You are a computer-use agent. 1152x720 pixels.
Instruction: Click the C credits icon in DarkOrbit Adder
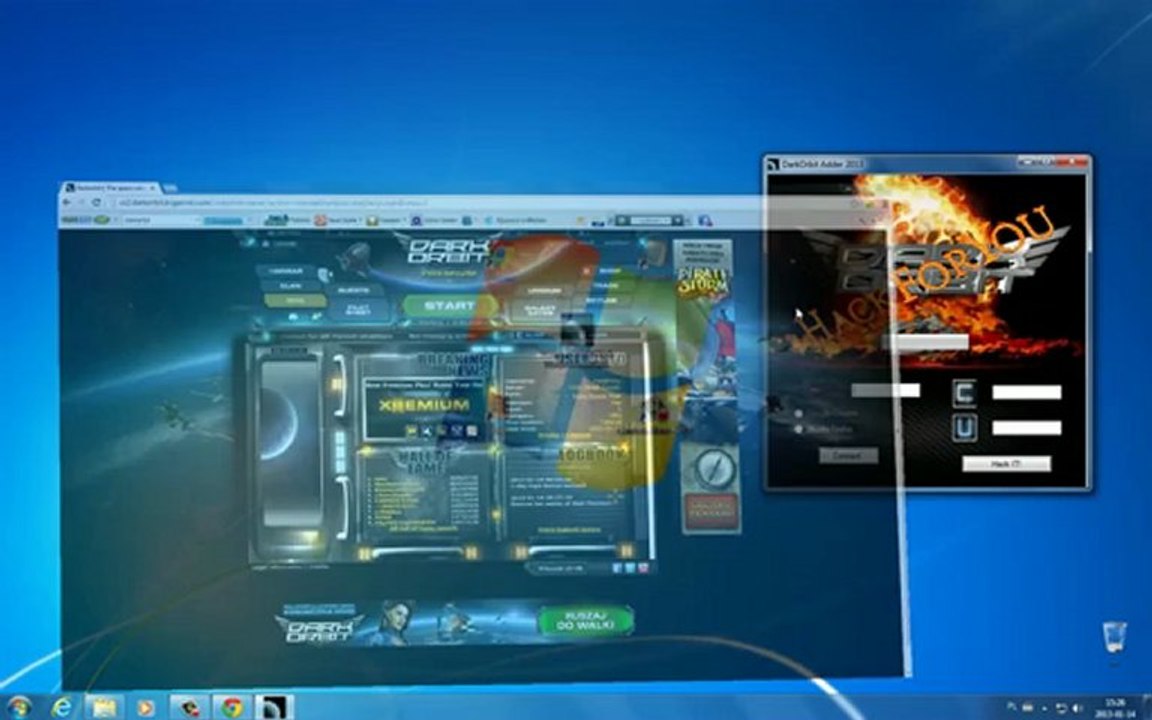tap(965, 393)
